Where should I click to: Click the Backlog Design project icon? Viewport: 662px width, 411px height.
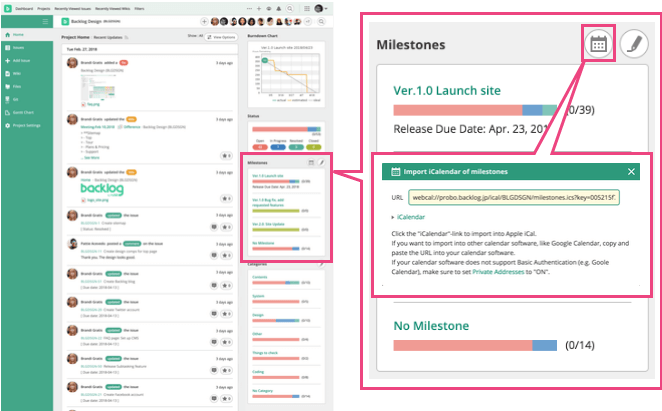coord(65,22)
